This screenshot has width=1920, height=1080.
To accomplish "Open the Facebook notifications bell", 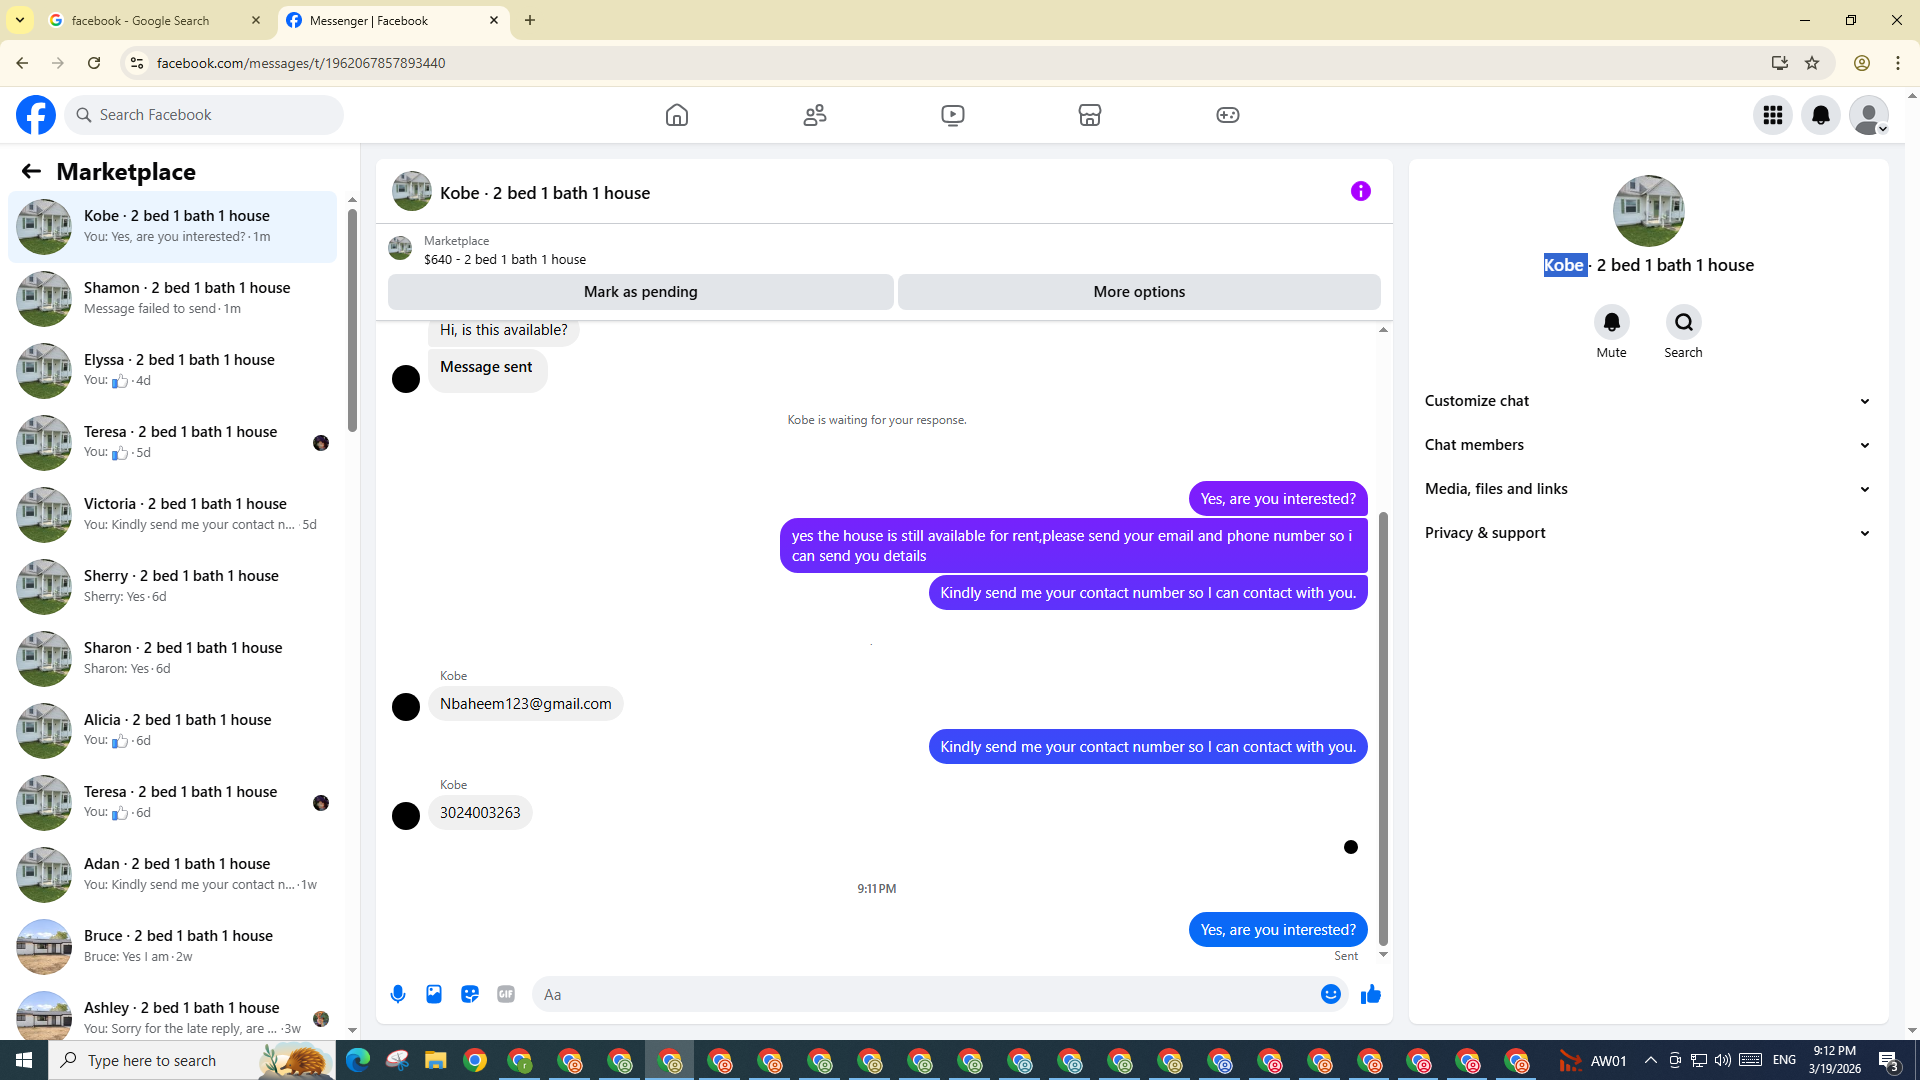I will click(x=1820, y=115).
